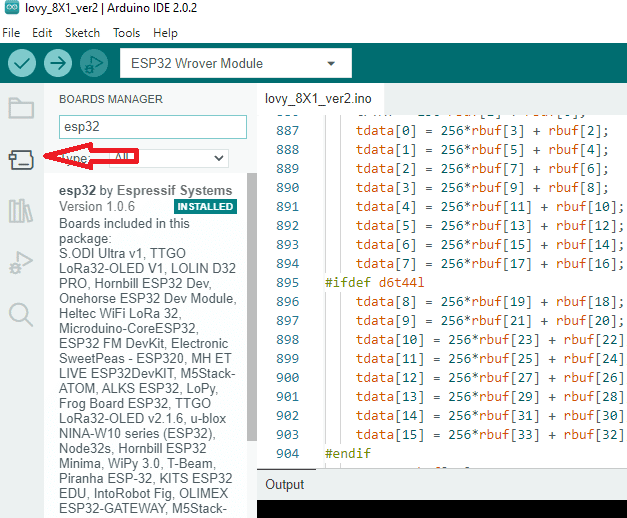Viewport: 627px width, 518px height.
Task: Click the '#endif' code line
Action: [x=348, y=453]
